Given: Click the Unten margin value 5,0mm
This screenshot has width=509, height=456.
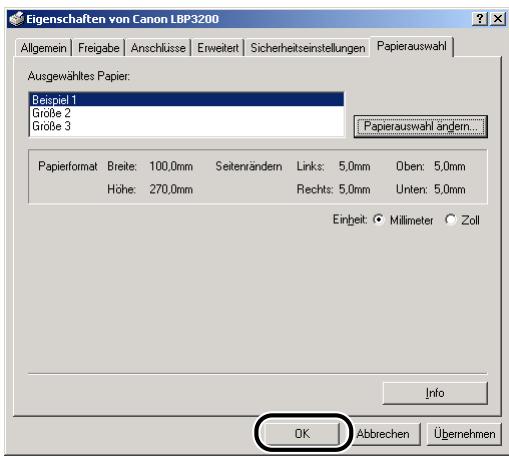Looking at the screenshot, I should pos(450,189).
